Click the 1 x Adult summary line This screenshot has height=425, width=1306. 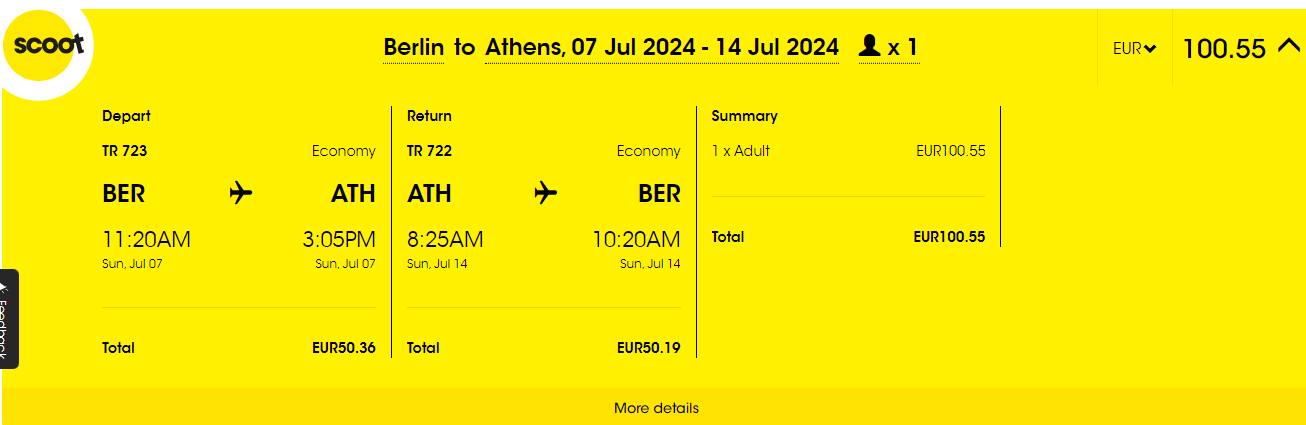848,151
